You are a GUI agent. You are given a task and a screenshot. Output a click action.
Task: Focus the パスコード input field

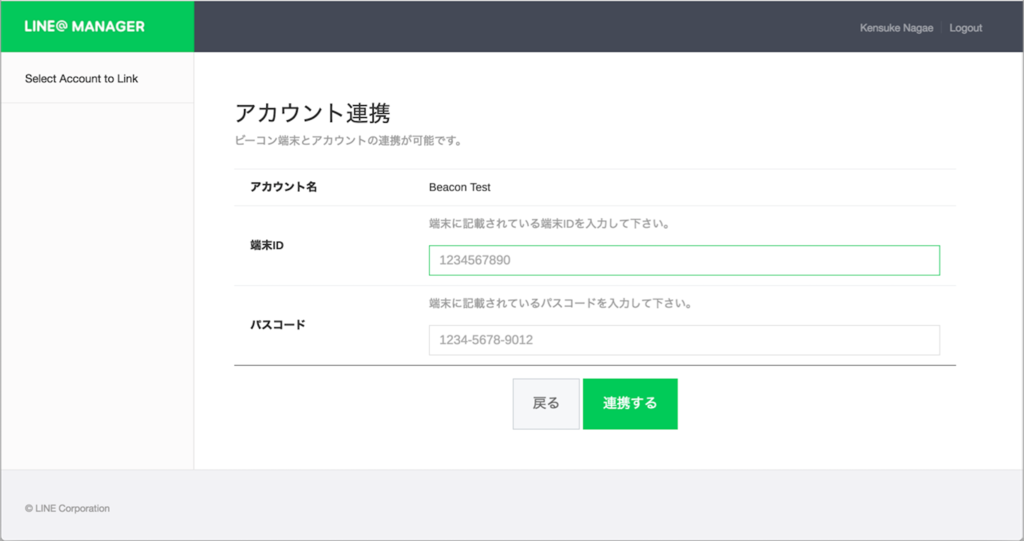(684, 340)
